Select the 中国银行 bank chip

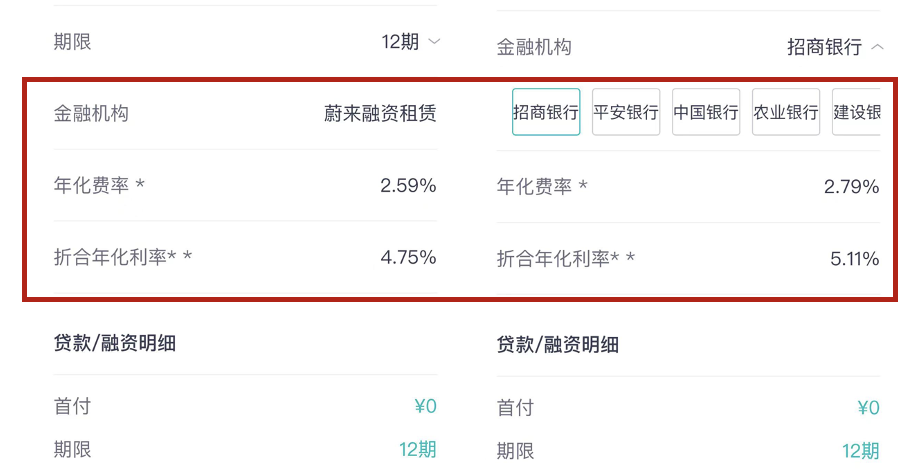pos(706,112)
